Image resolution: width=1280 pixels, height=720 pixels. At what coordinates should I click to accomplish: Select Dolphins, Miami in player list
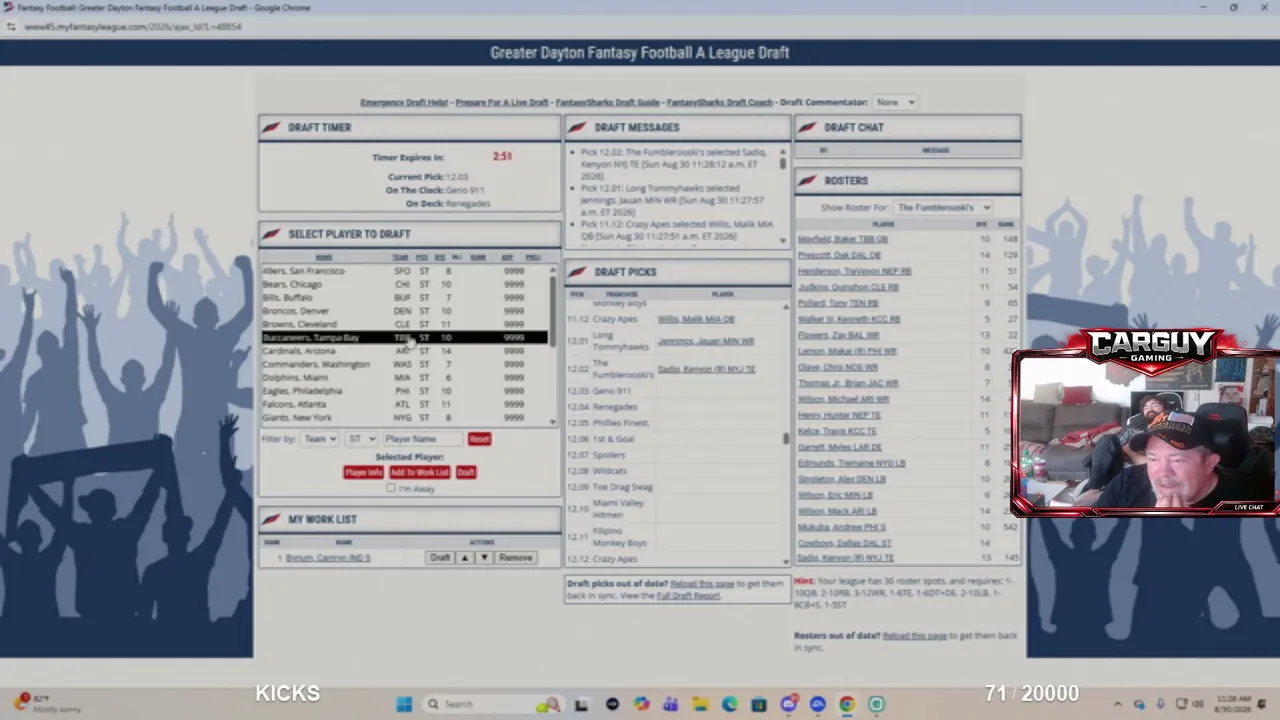[404, 378]
